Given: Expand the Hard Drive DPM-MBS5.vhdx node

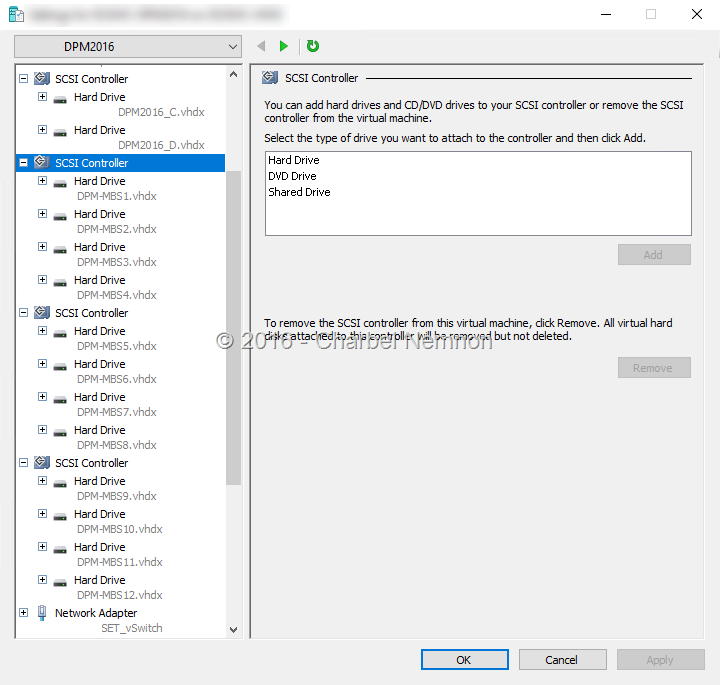Looking at the screenshot, I should click(x=42, y=331).
